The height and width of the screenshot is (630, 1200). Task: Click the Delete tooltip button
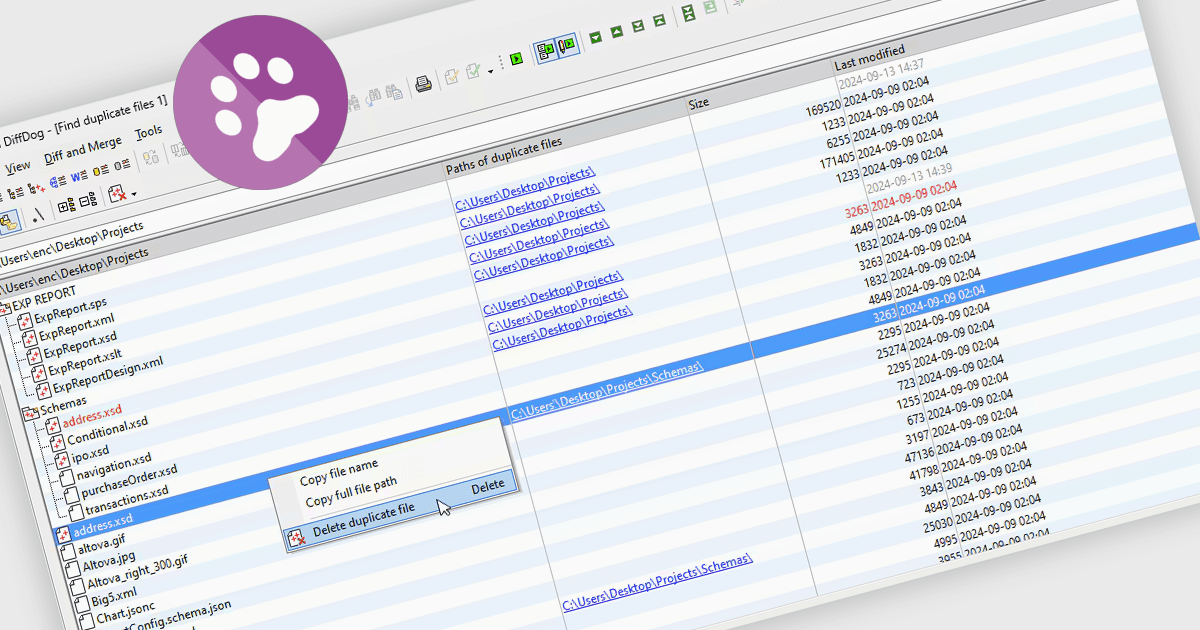pyautogui.click(x=488, y=485)
